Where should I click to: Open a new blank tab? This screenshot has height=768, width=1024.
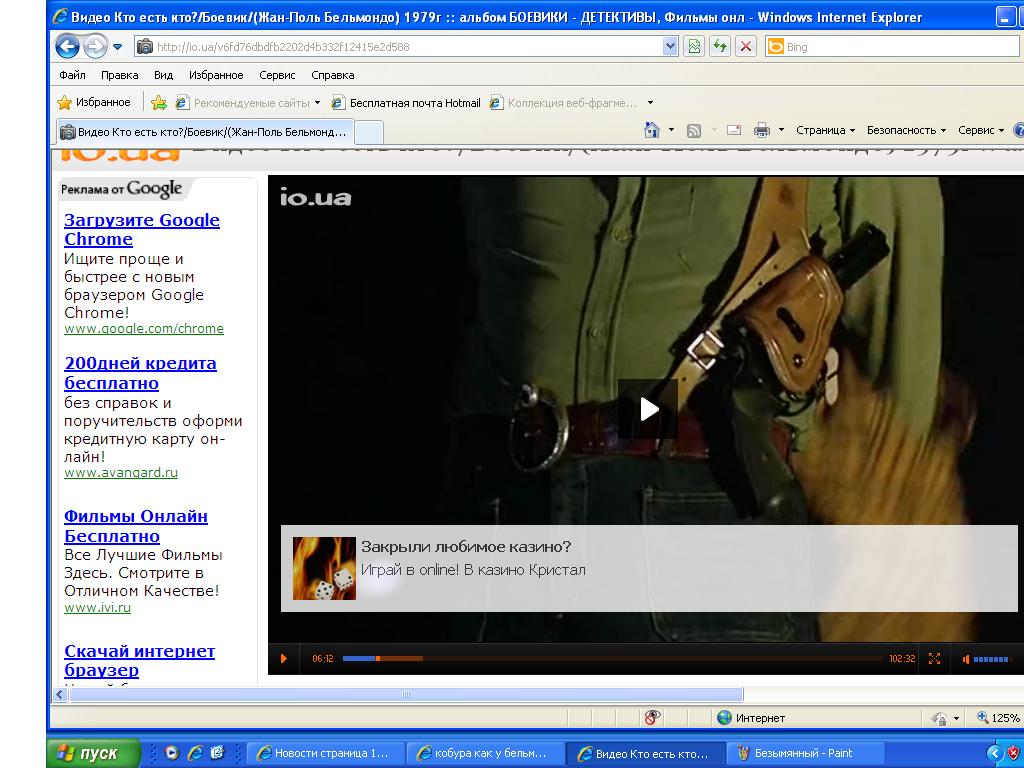coord(368,133)
